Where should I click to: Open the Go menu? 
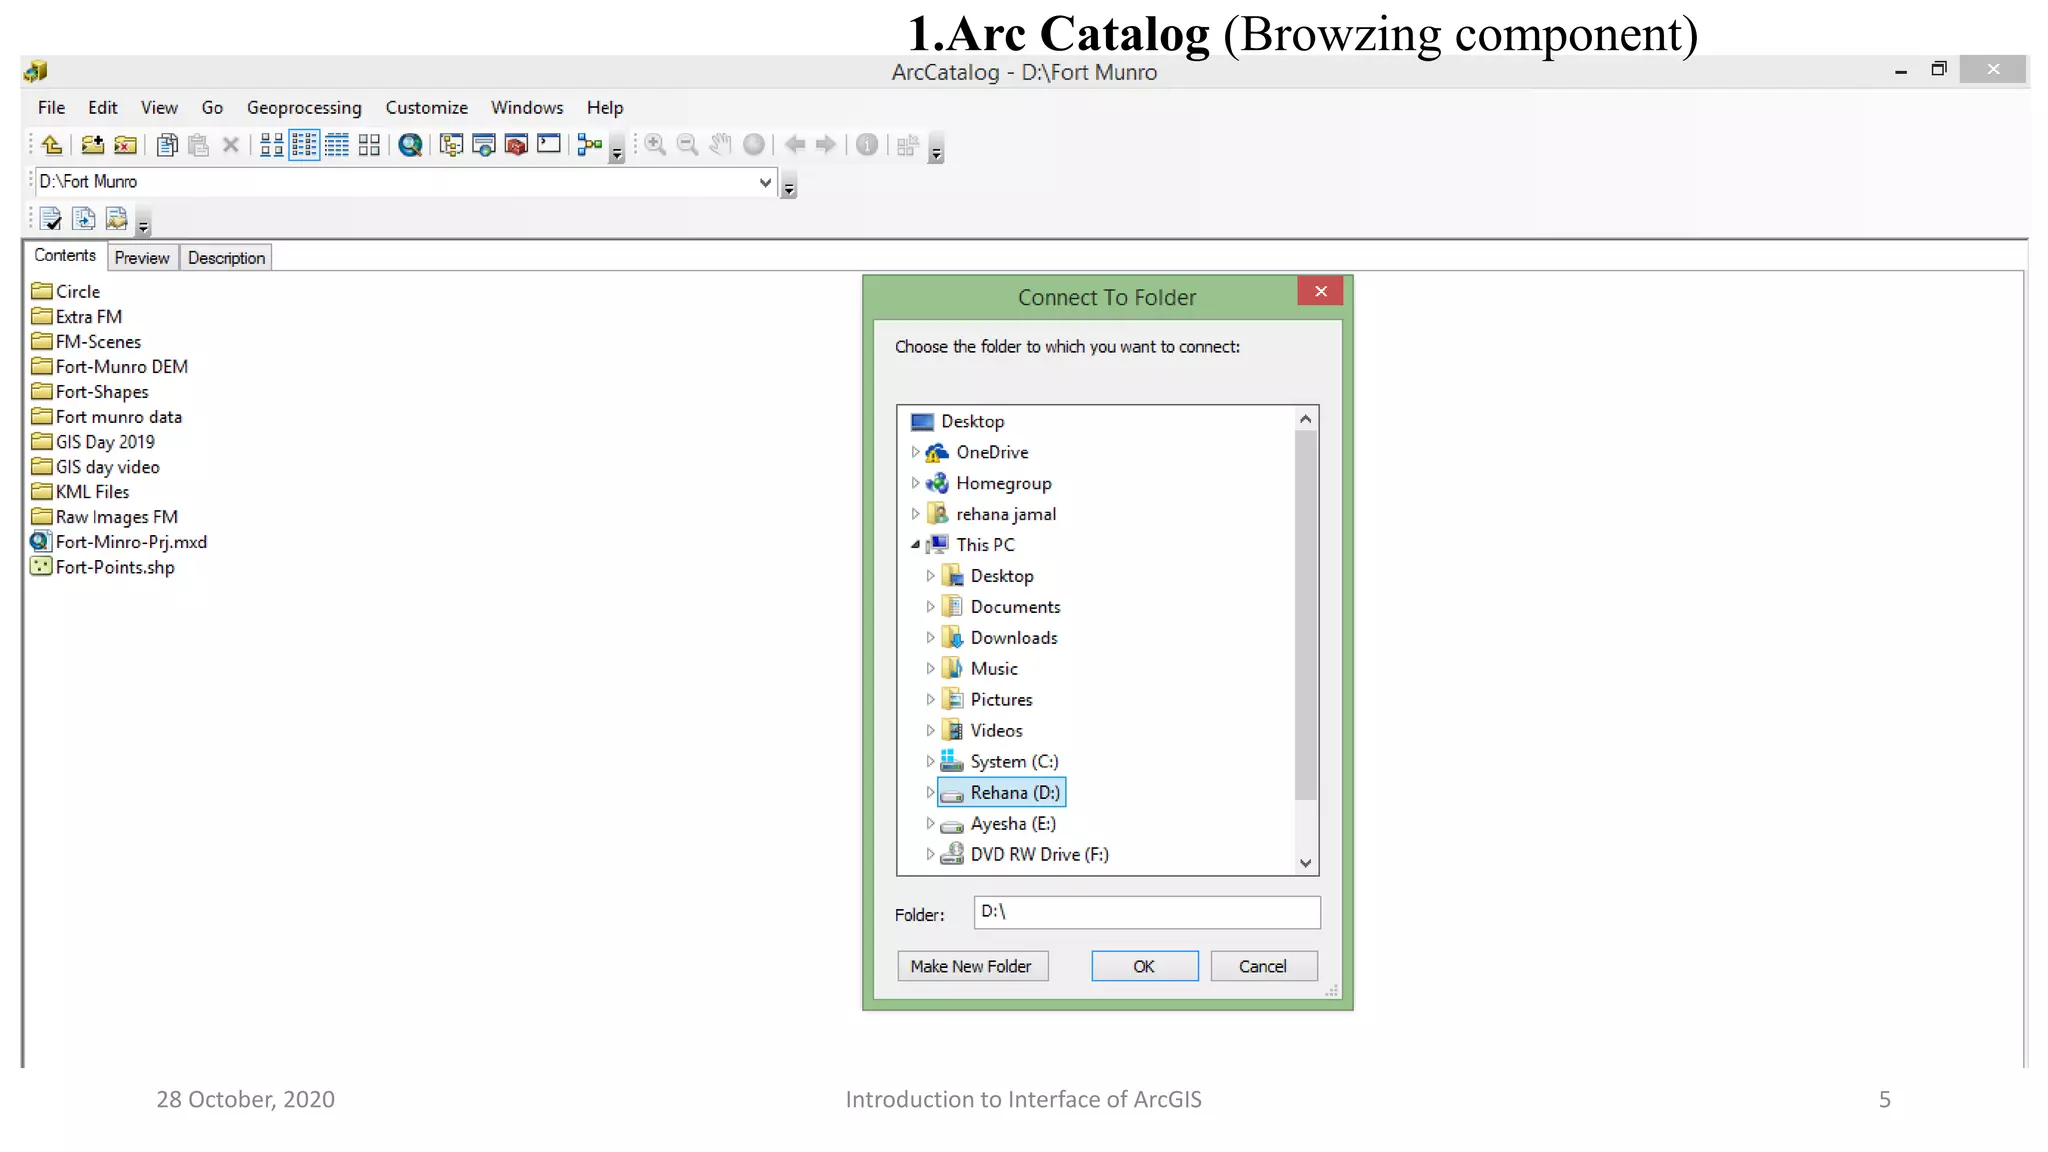point(212,108)
